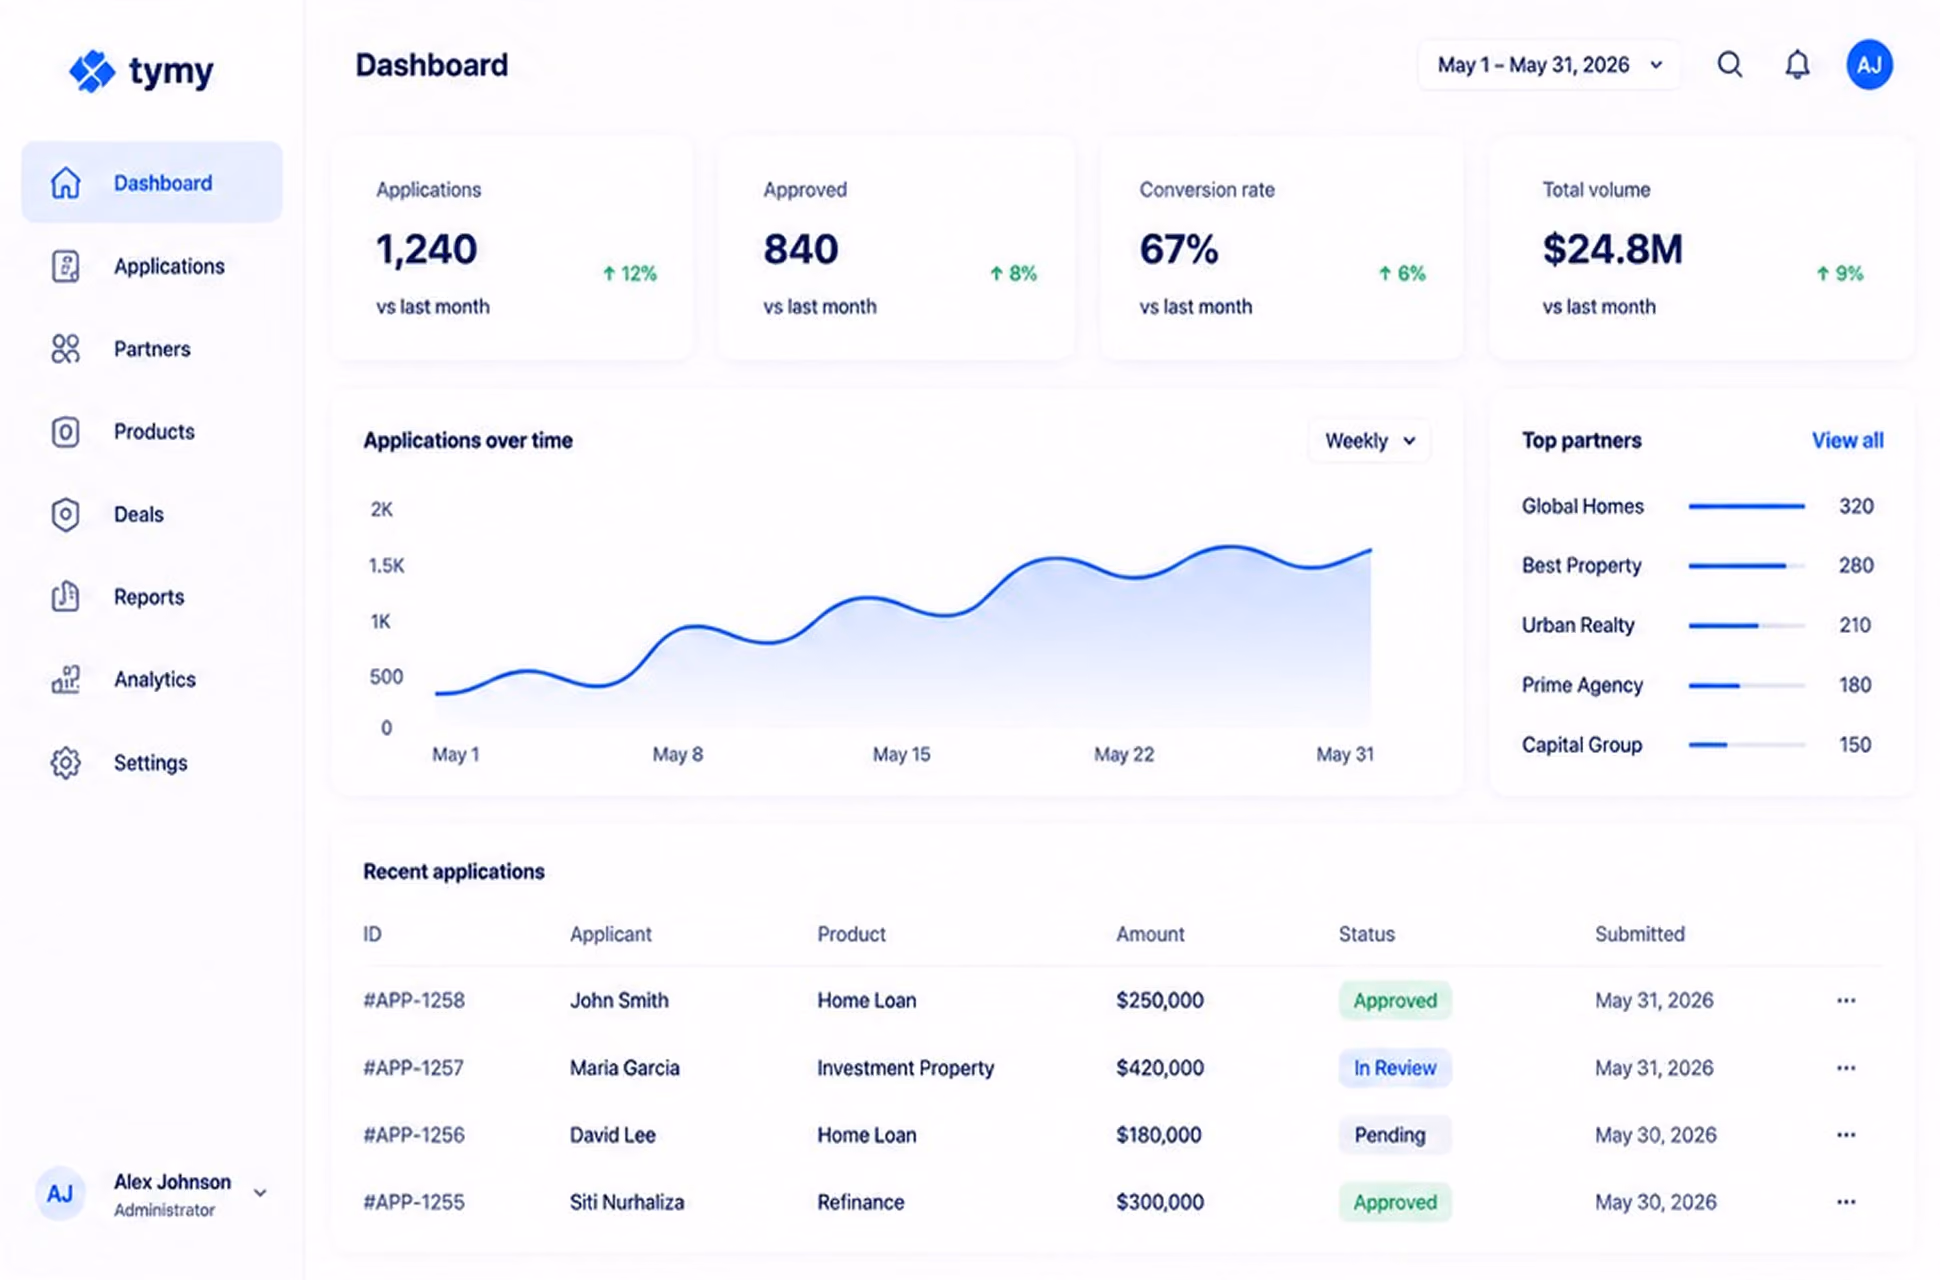Expand the Alex Johnson account menu chevron

click(x=260, y=1193)
